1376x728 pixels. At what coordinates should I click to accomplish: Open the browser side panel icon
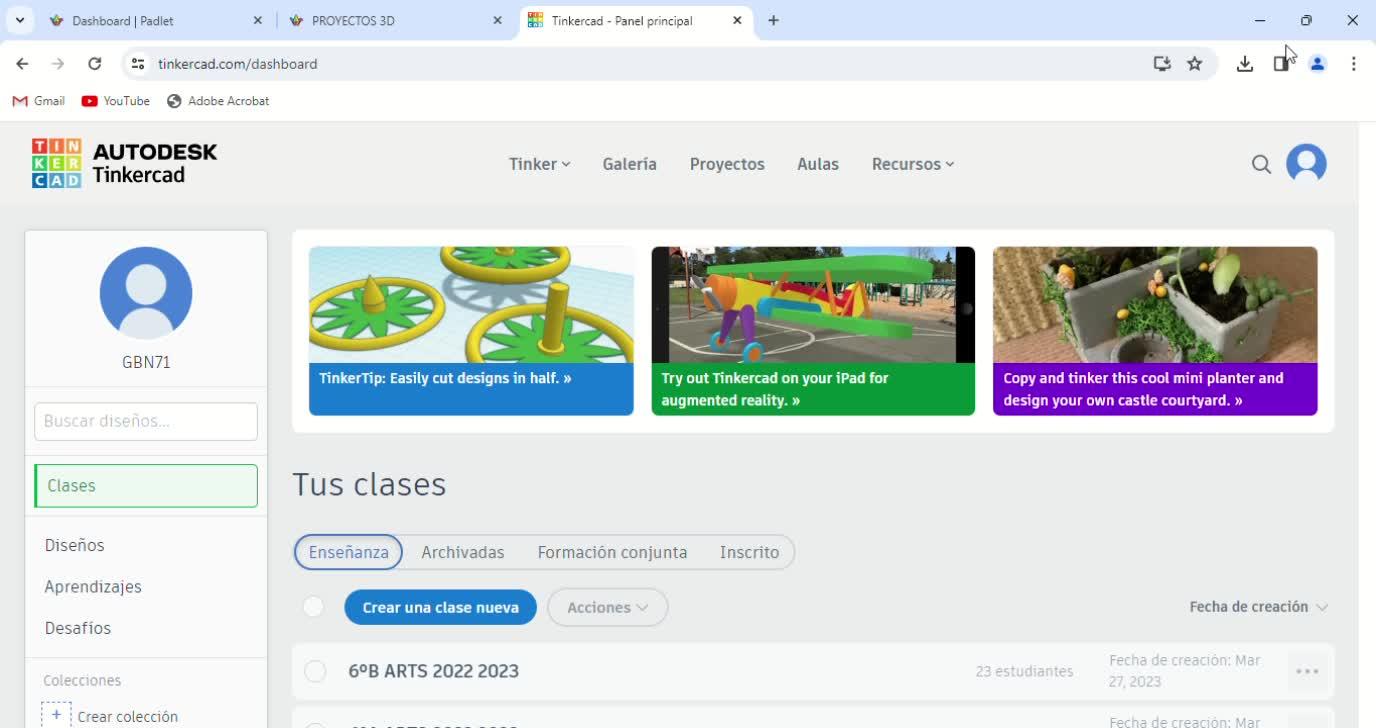click(1281, 64)
